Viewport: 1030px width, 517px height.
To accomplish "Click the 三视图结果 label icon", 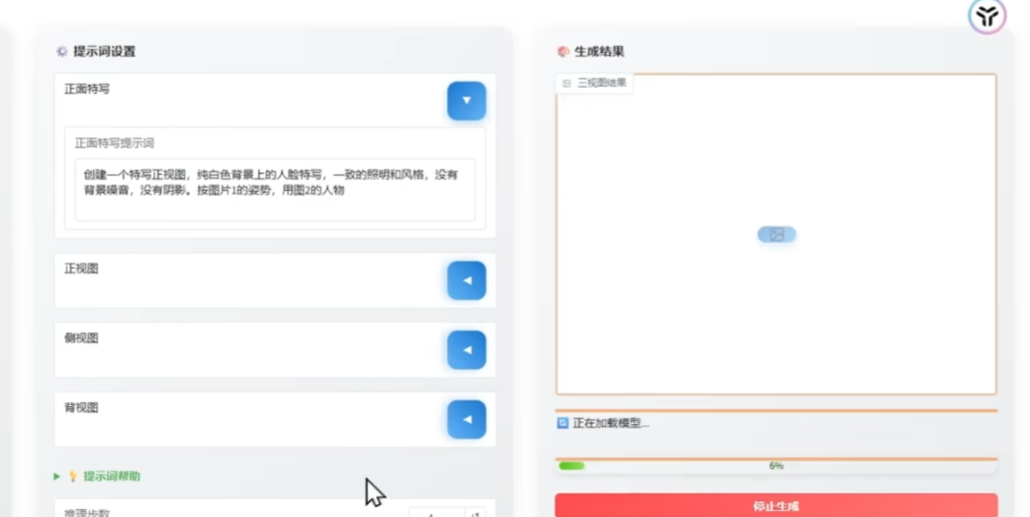I will pyautogui.click(x=567, y=83).
